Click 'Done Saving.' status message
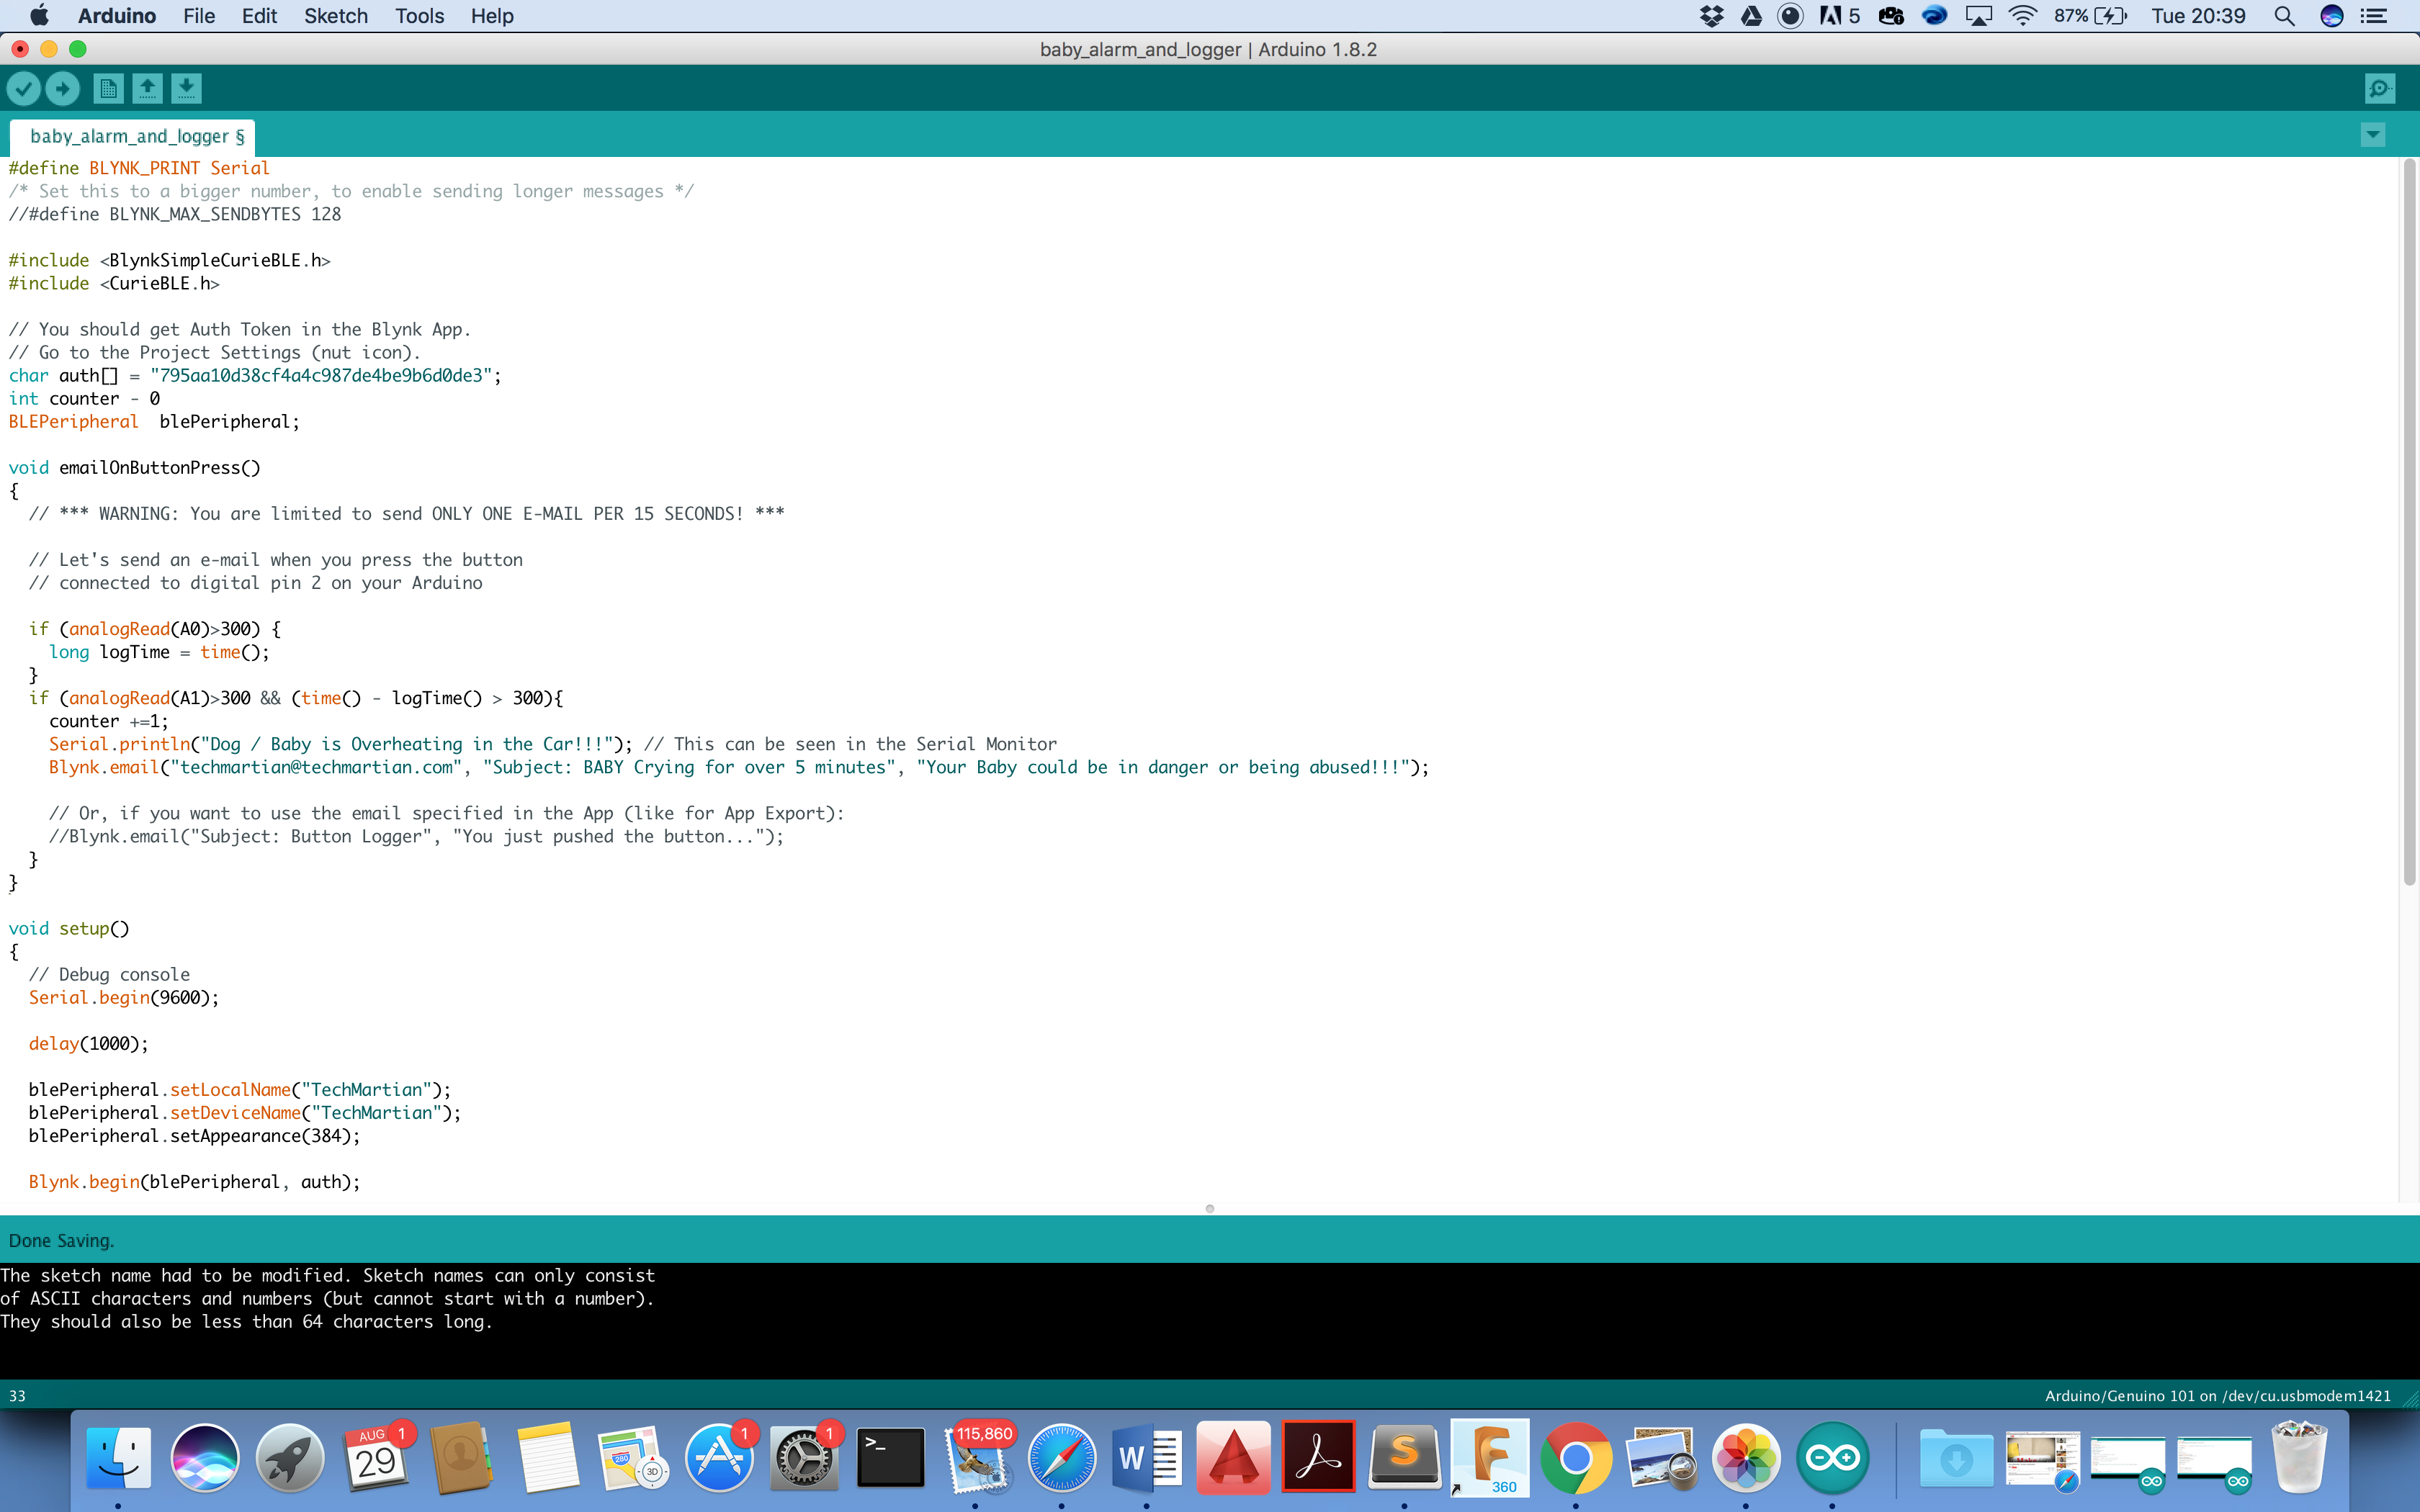This screenshot has height=1512, width=2420. (61, 1241)
